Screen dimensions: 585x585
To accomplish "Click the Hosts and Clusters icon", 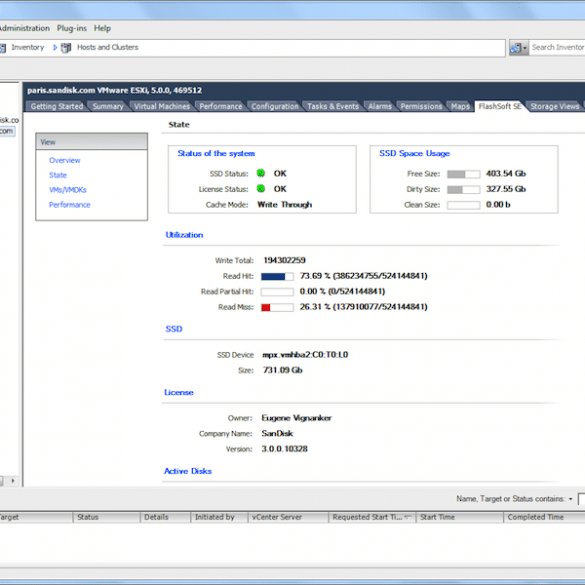I will 66,48.
